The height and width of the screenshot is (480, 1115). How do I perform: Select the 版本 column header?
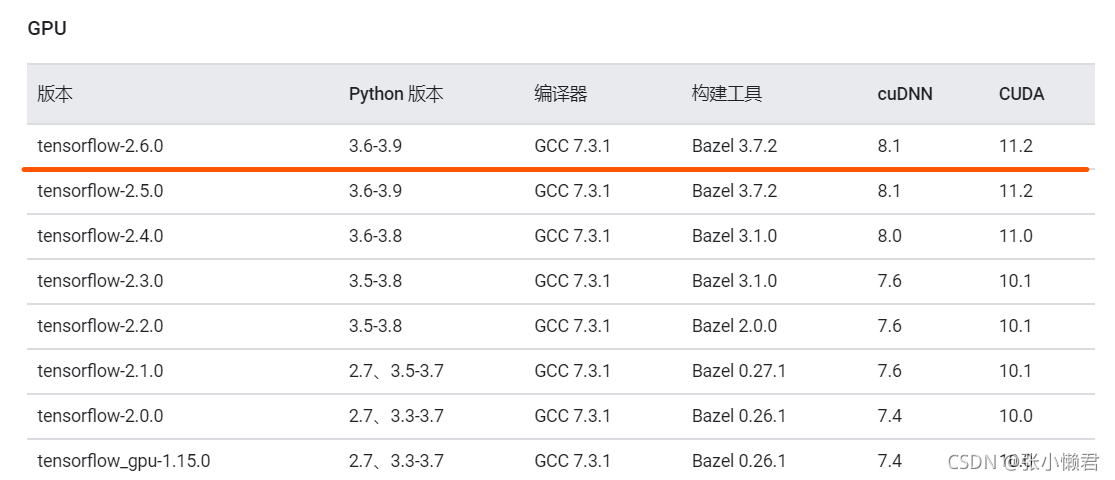(x=55, y=94)
